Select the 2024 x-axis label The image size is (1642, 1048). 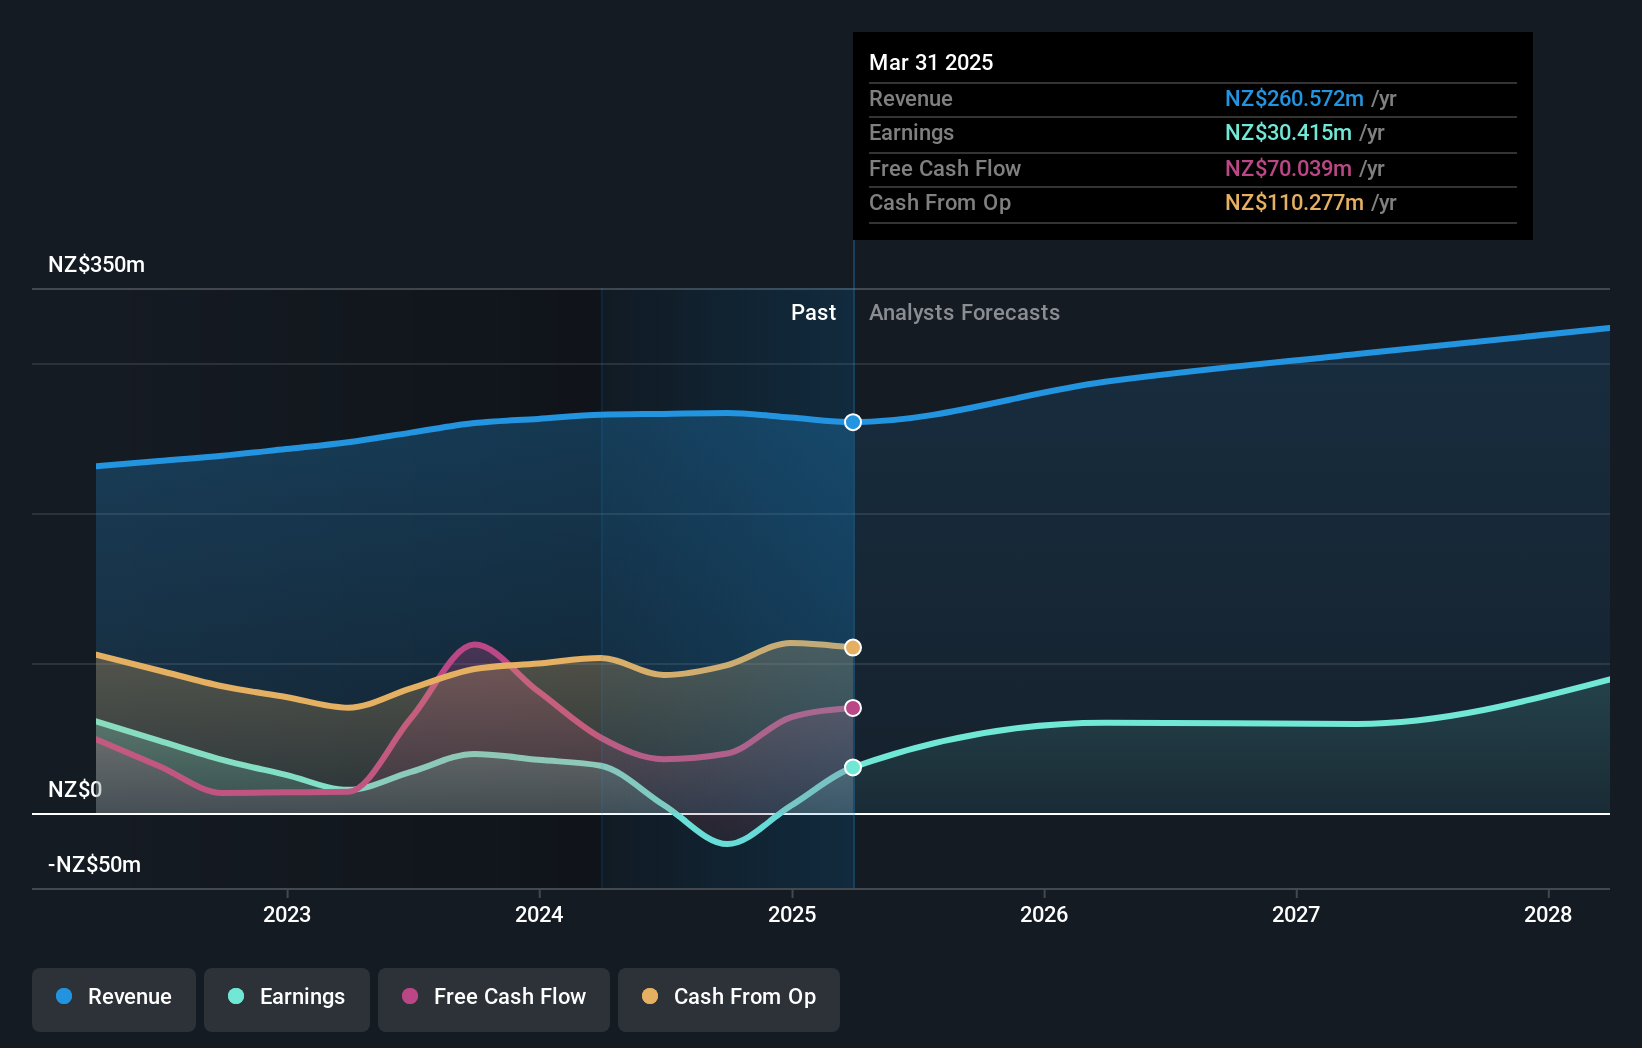pos(539,914)
